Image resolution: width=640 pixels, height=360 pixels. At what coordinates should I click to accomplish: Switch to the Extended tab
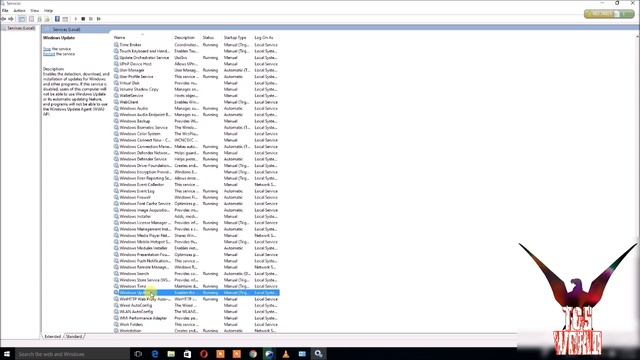[52, 336]
